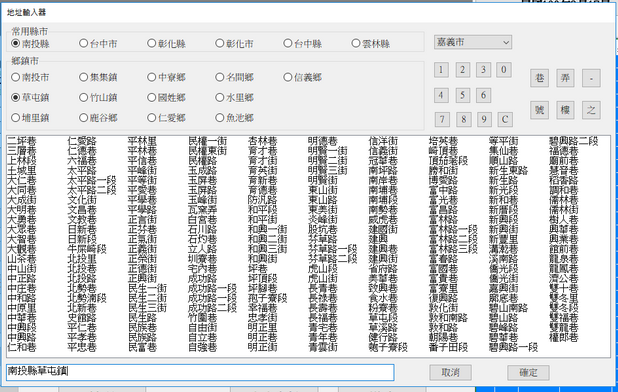618x392 pixels.
Task: Confirm the address with 確定 button
Action: pos(528,372)
